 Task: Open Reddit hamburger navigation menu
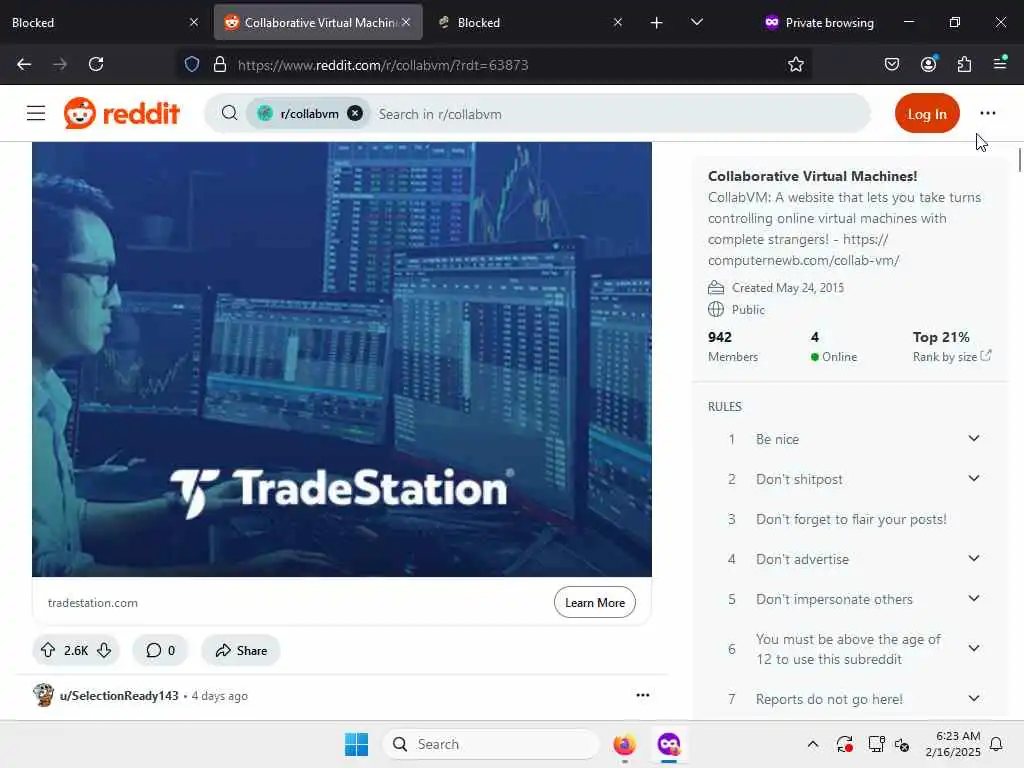36,113
